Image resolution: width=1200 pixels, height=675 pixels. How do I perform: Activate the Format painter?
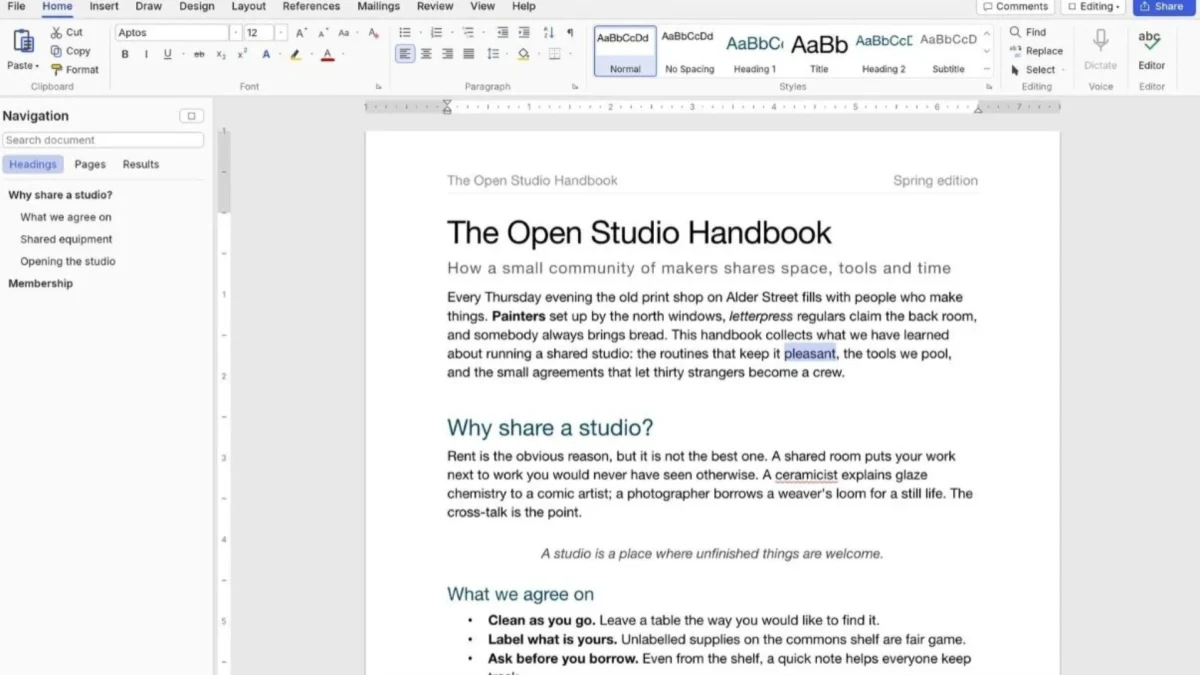point(75,70)
